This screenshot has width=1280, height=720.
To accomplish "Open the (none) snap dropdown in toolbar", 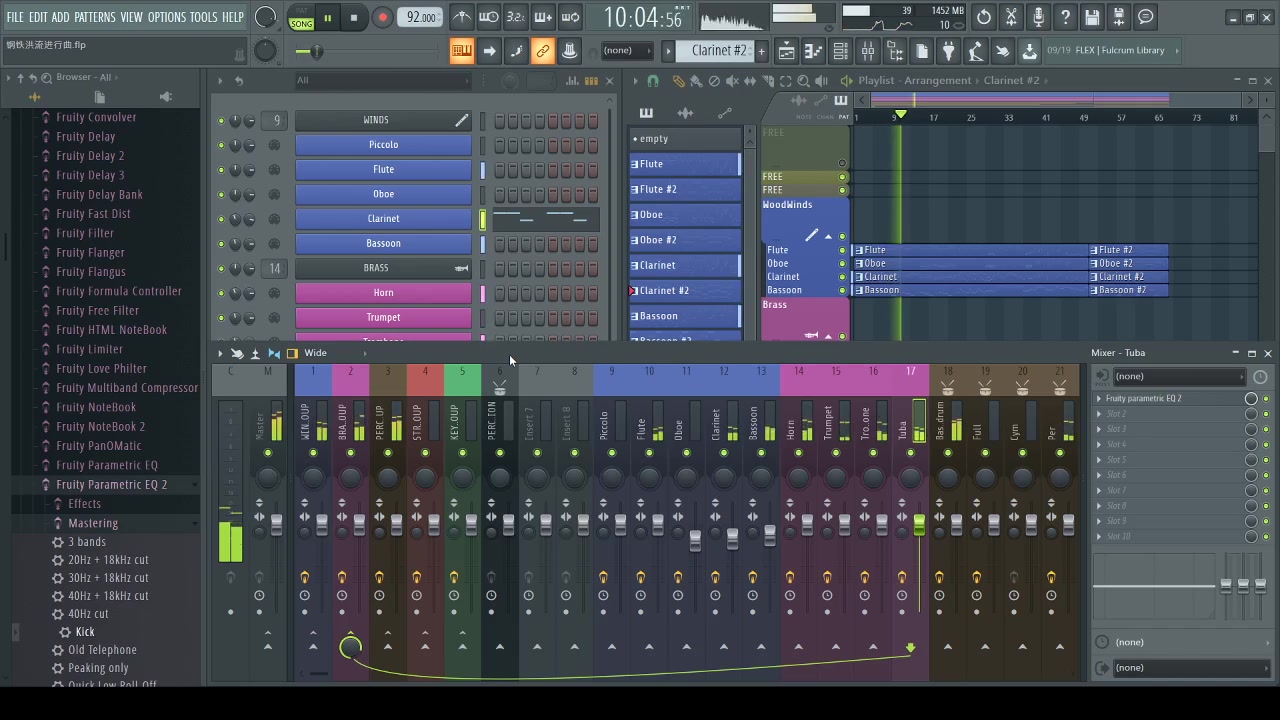I will (627, 51).
